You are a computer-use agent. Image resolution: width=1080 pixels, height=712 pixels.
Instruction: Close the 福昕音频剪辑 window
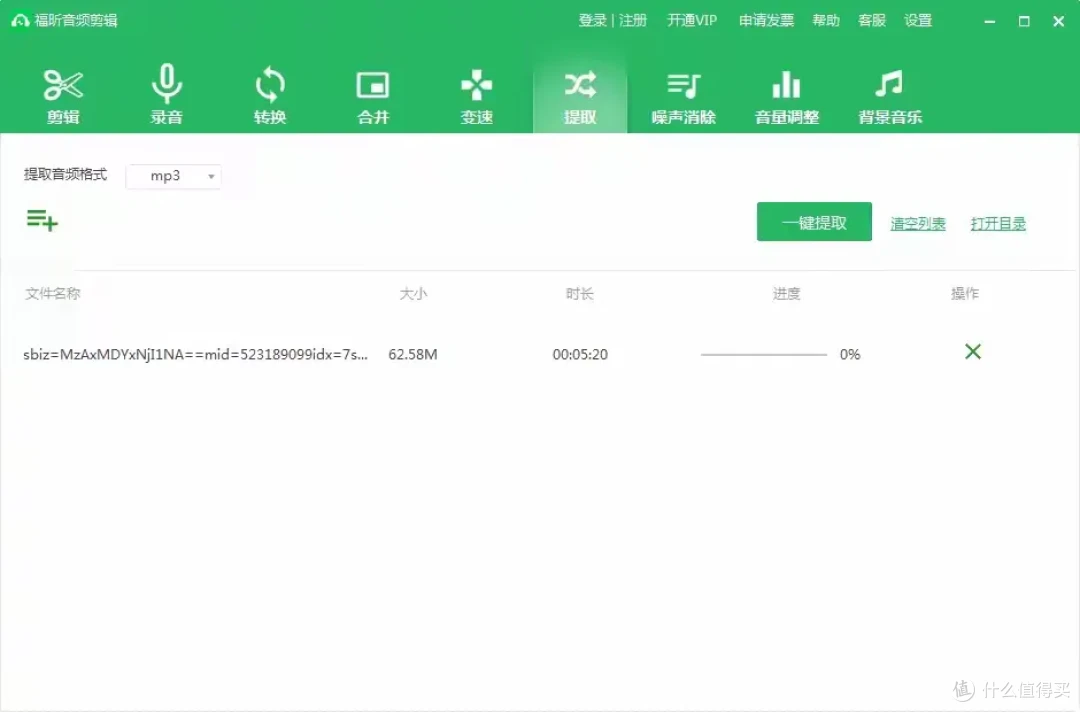click(x=1059, y=21)
